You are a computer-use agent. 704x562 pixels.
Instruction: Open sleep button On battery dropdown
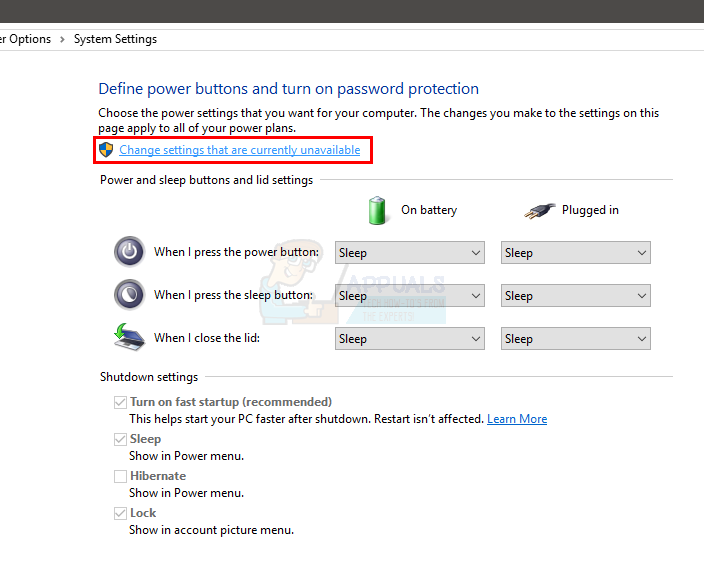[x=409, y=296]
